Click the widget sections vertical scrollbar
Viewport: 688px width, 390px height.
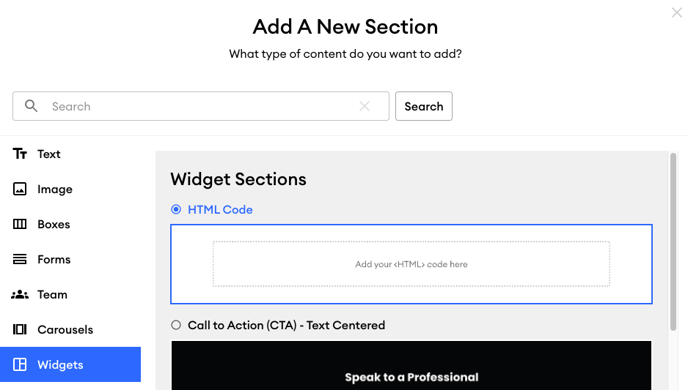click(x=673, y=242)
